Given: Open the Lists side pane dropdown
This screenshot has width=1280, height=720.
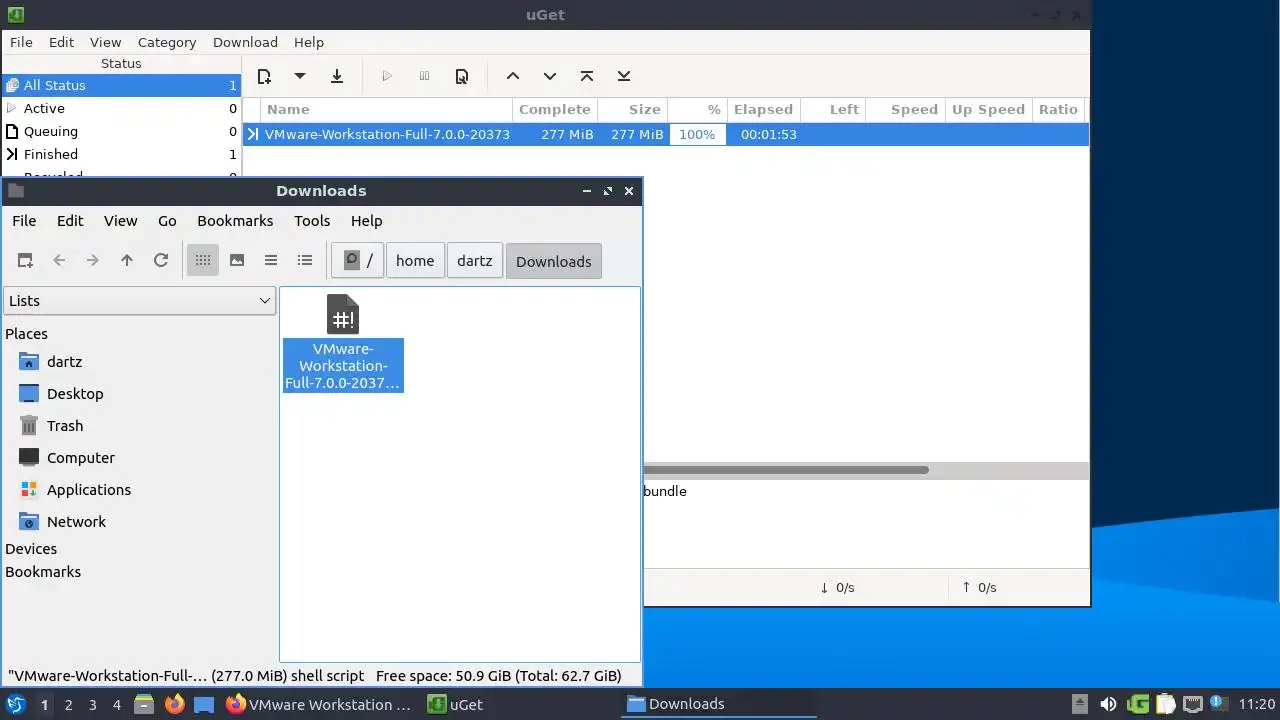Looking at the screenshot, I should pos(140,300).
